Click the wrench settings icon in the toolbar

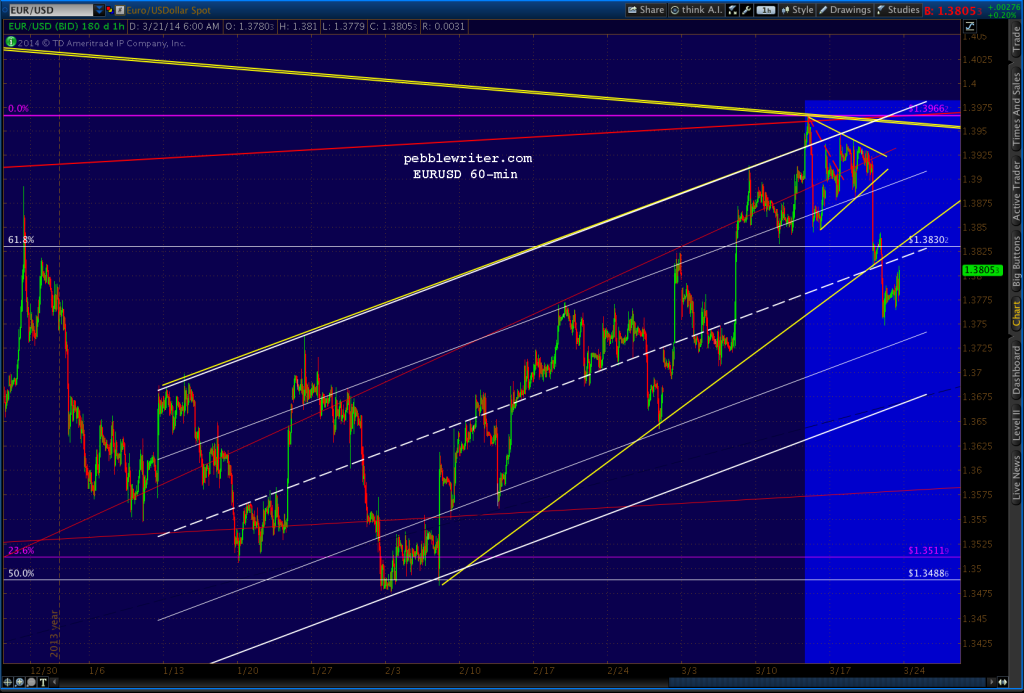pos(745,9)
